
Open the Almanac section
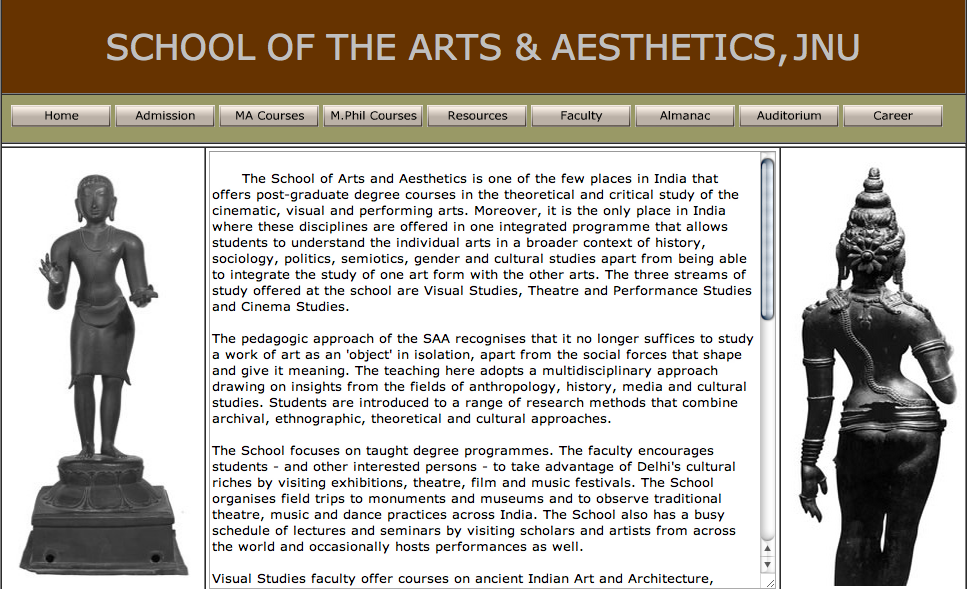tap(684, 115)
